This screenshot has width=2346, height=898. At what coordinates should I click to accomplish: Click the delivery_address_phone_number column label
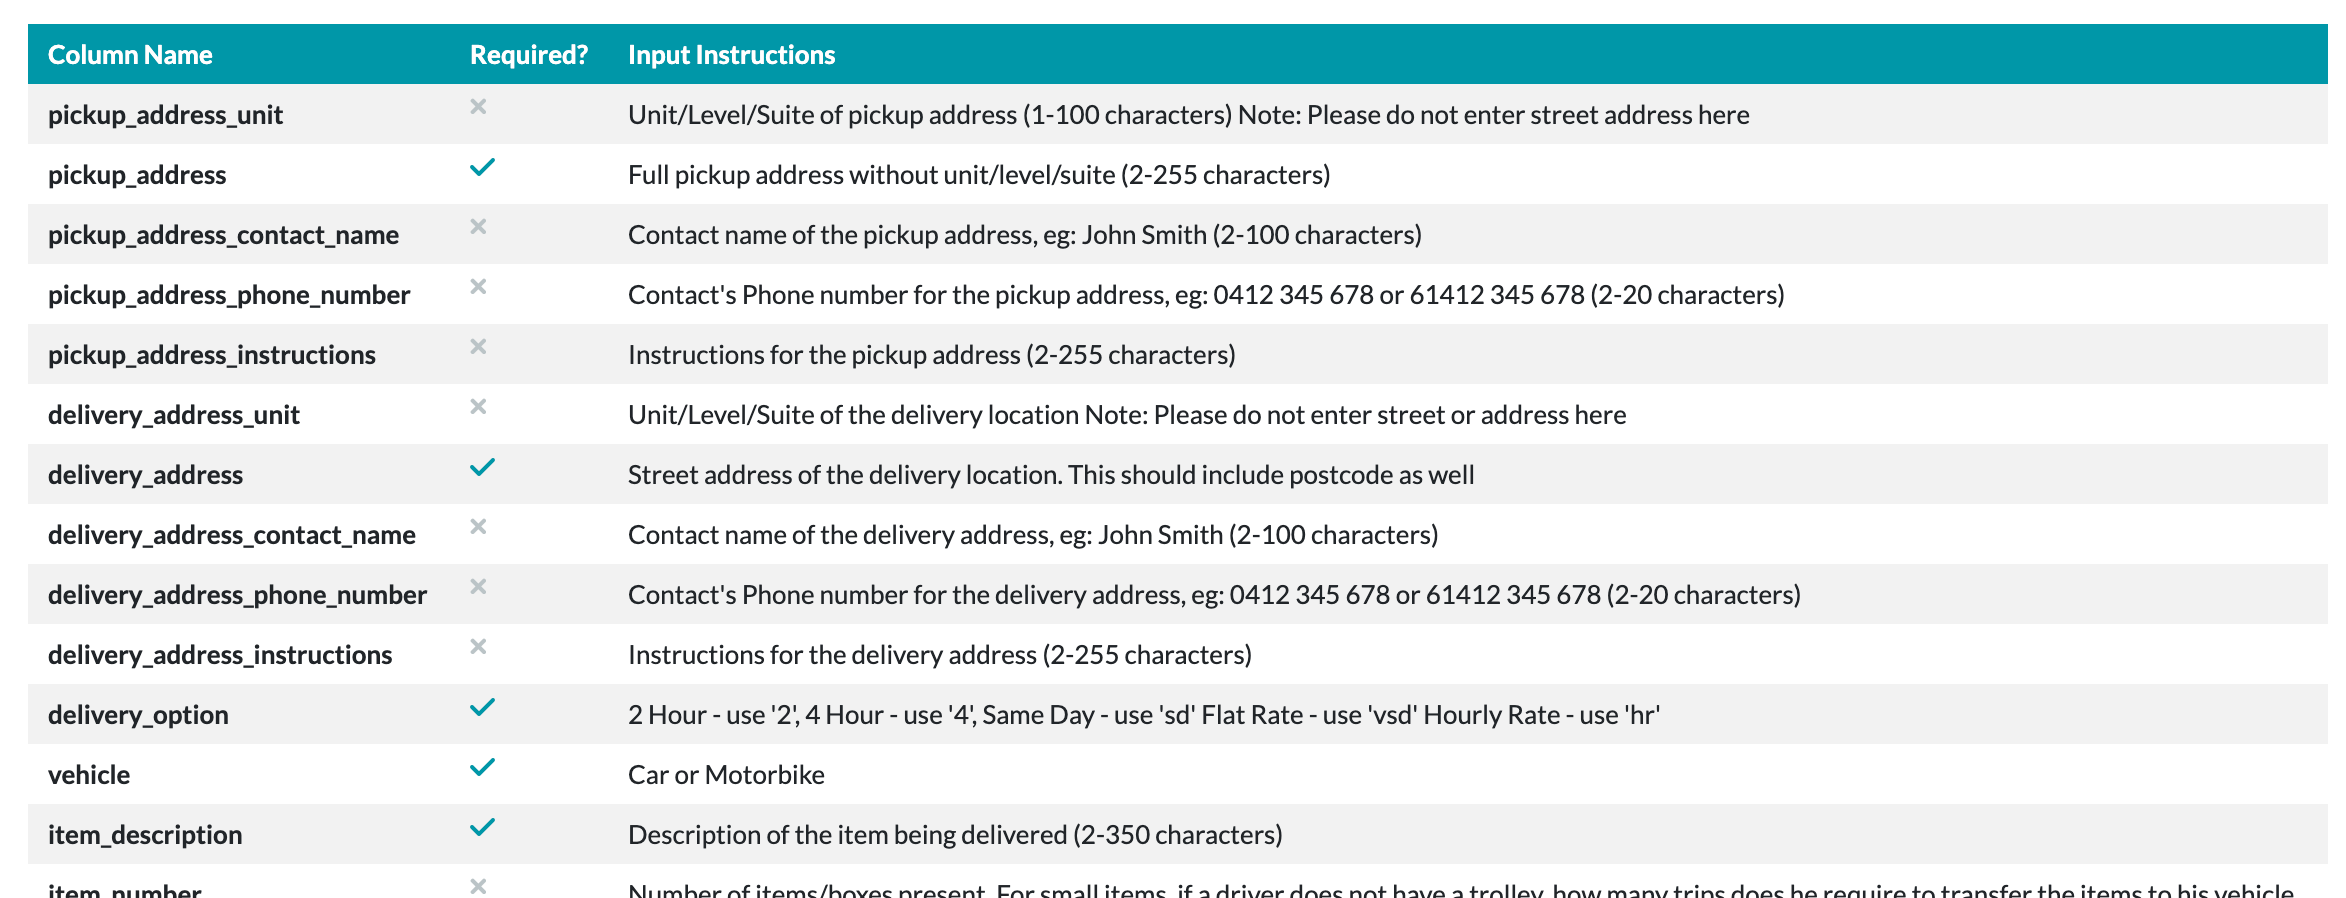coord(237,595)
